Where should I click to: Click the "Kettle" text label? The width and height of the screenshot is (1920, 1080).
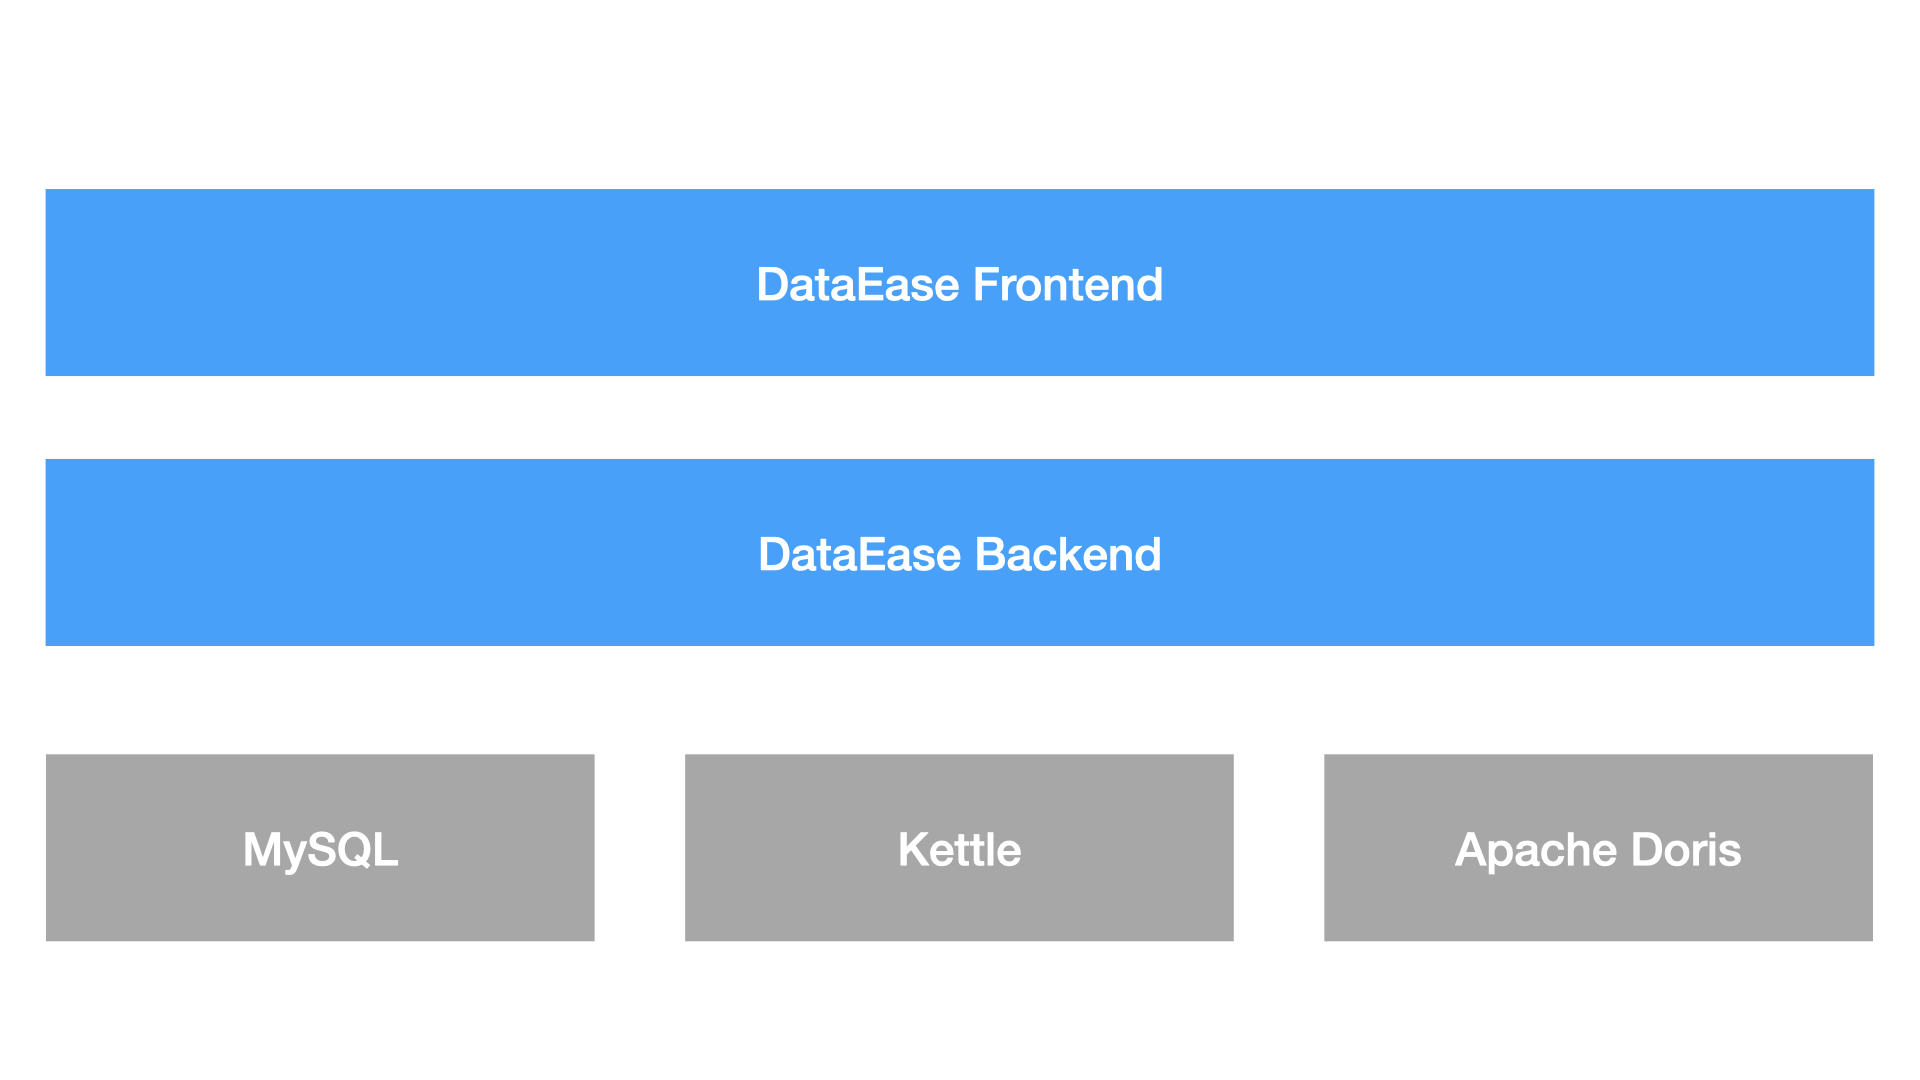959,850
